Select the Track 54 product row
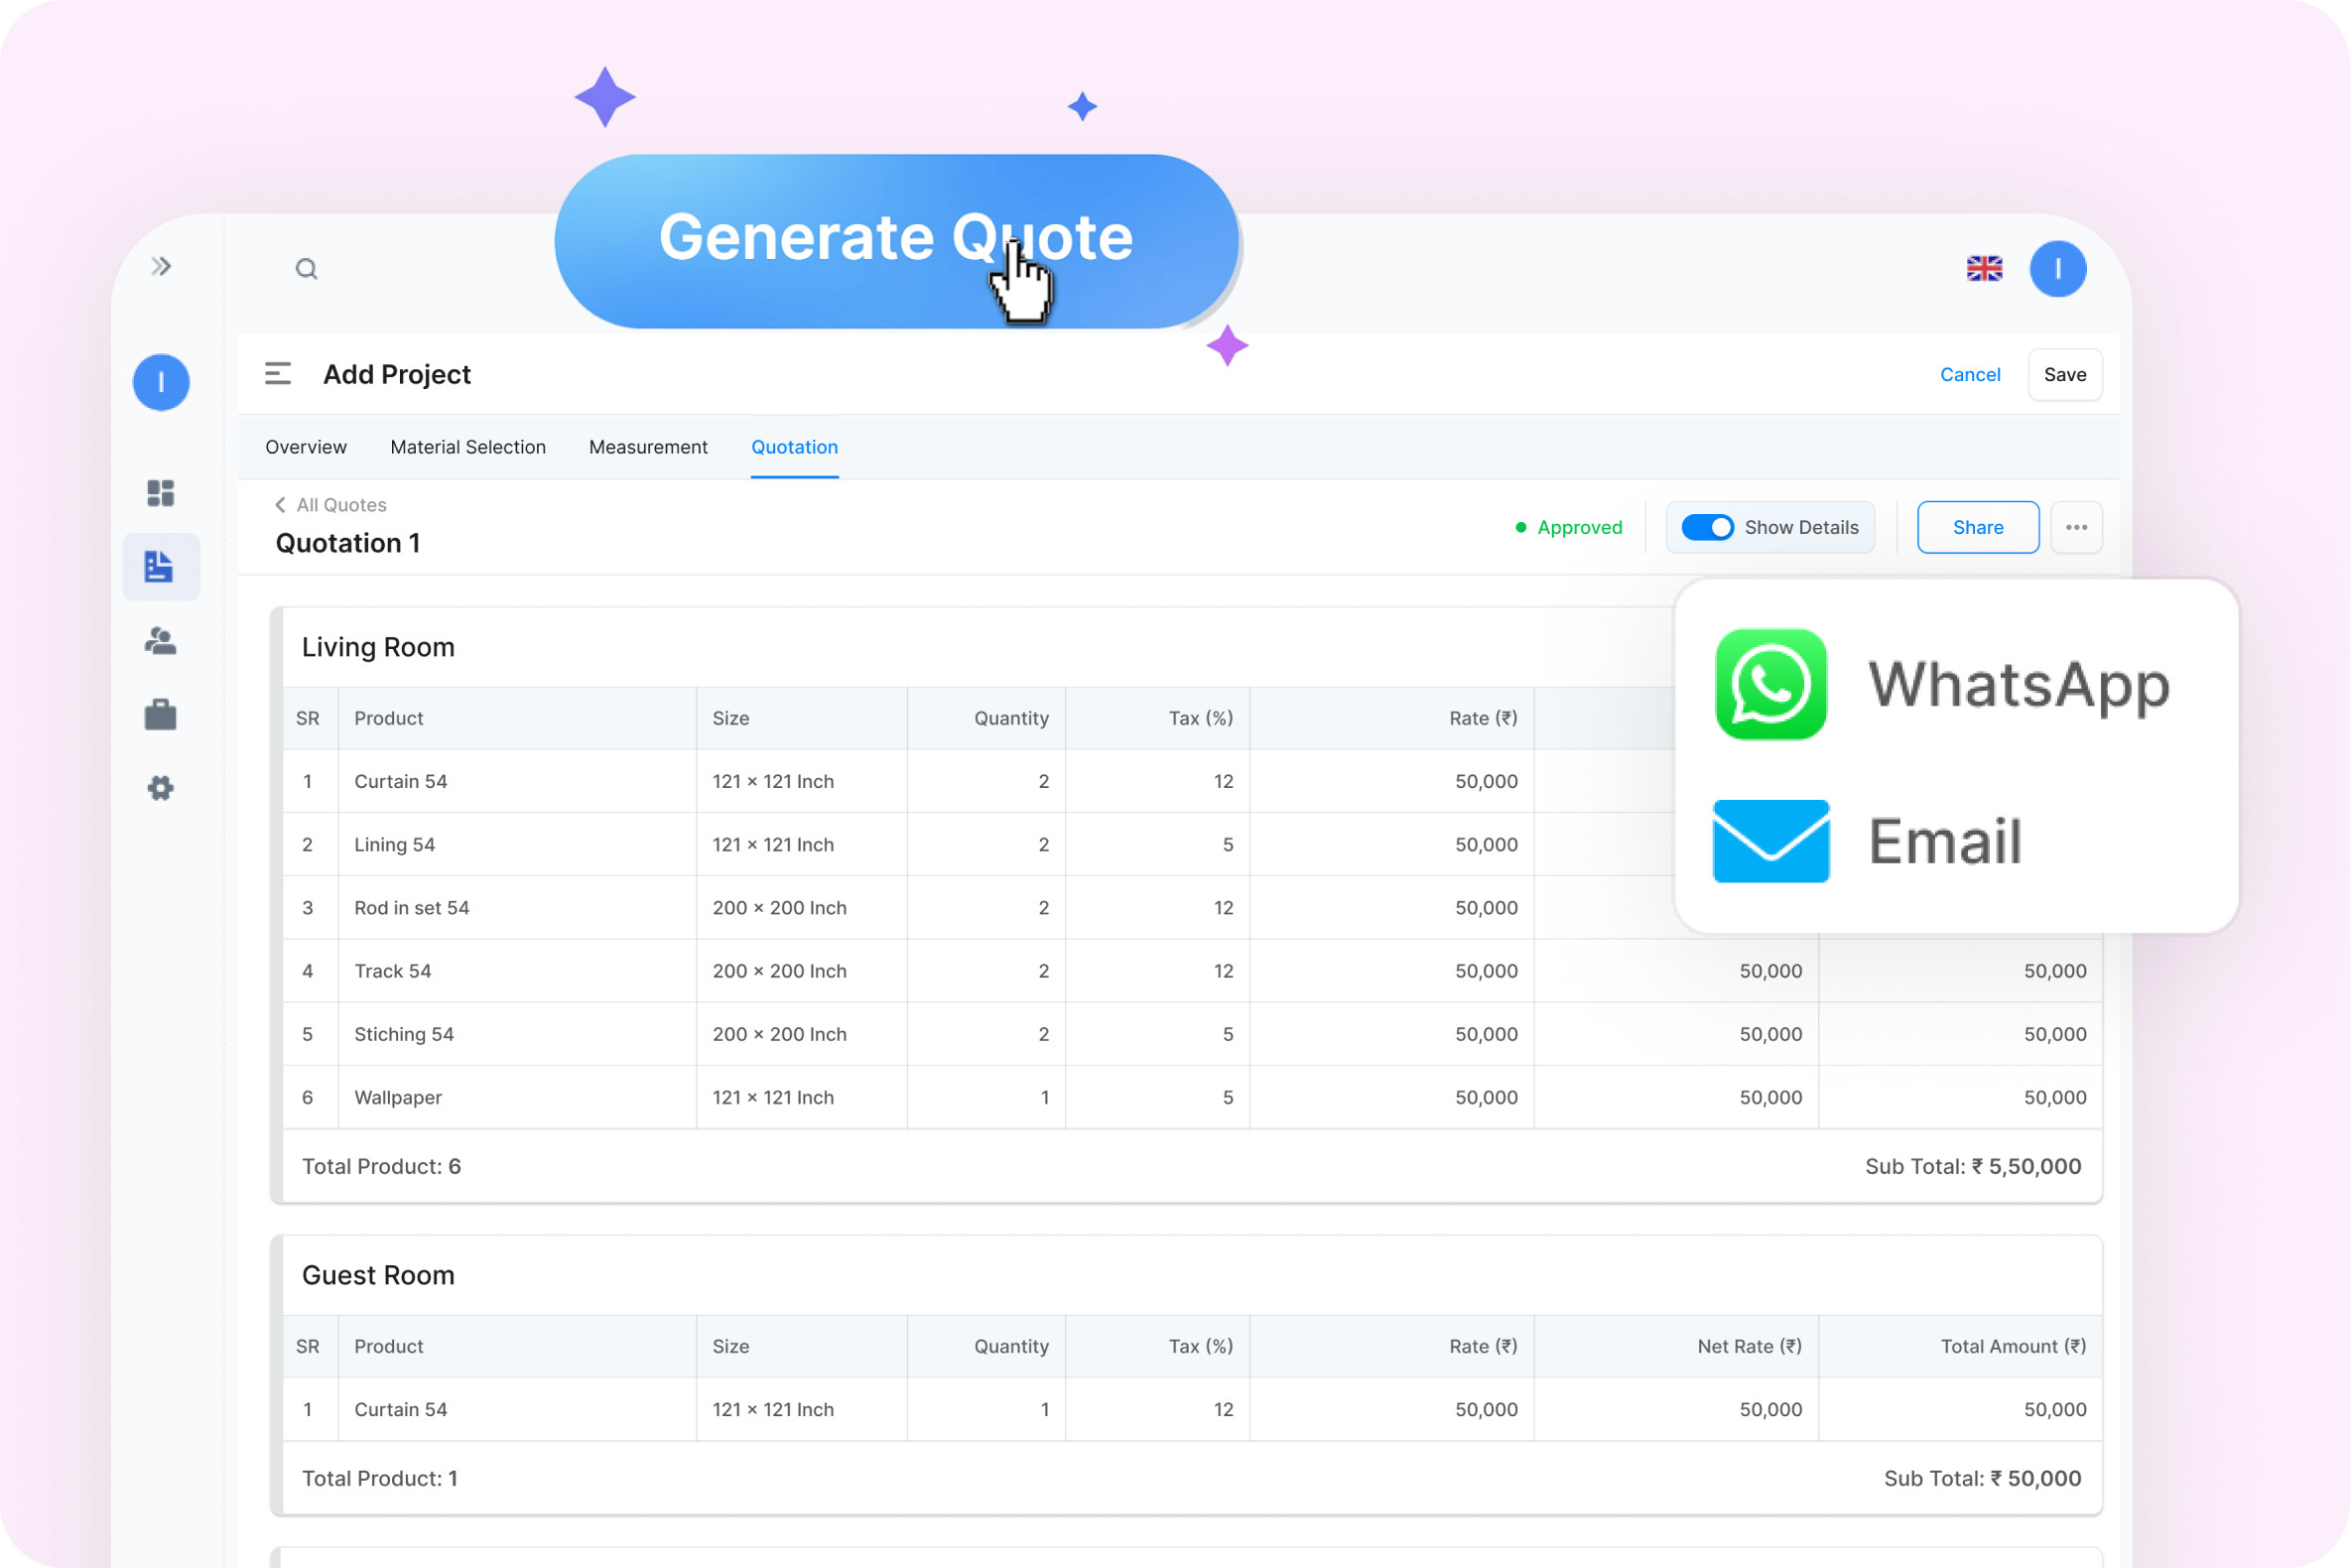Viewport: 2350px width, 1568px height. click(1192, 971)
